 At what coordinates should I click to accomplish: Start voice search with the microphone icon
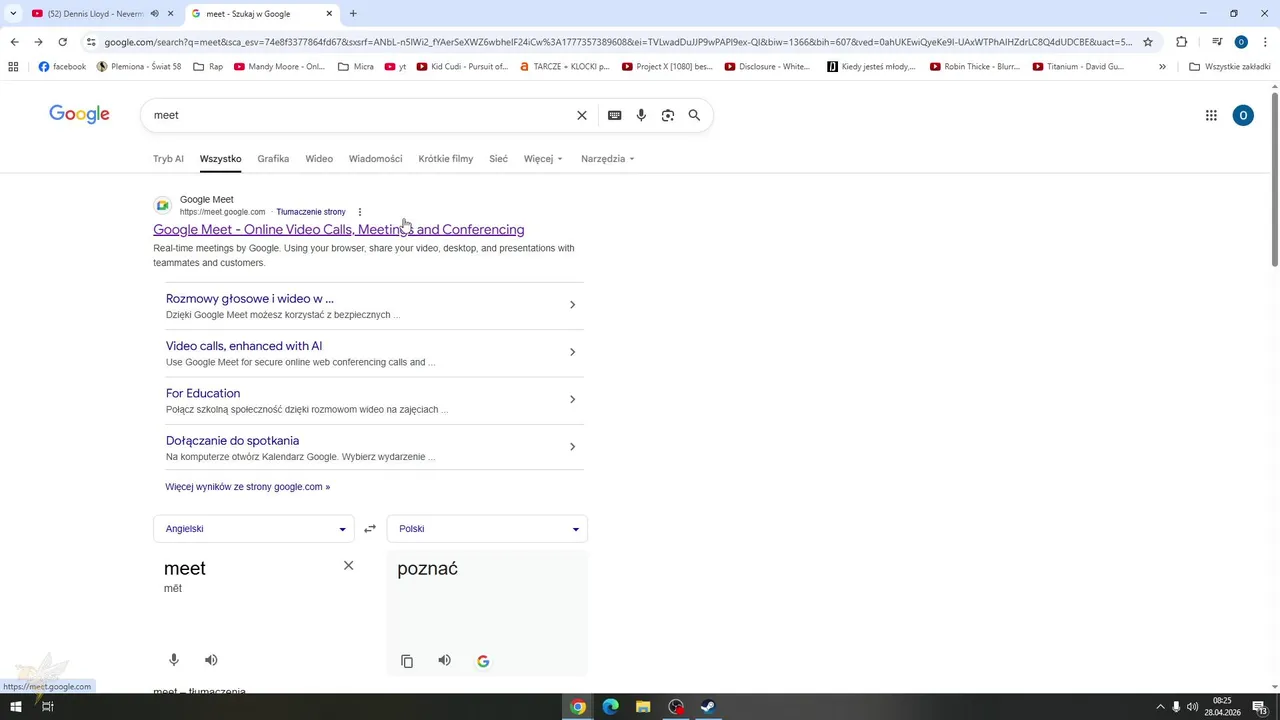pyautogui.click(x=641, y=115)
